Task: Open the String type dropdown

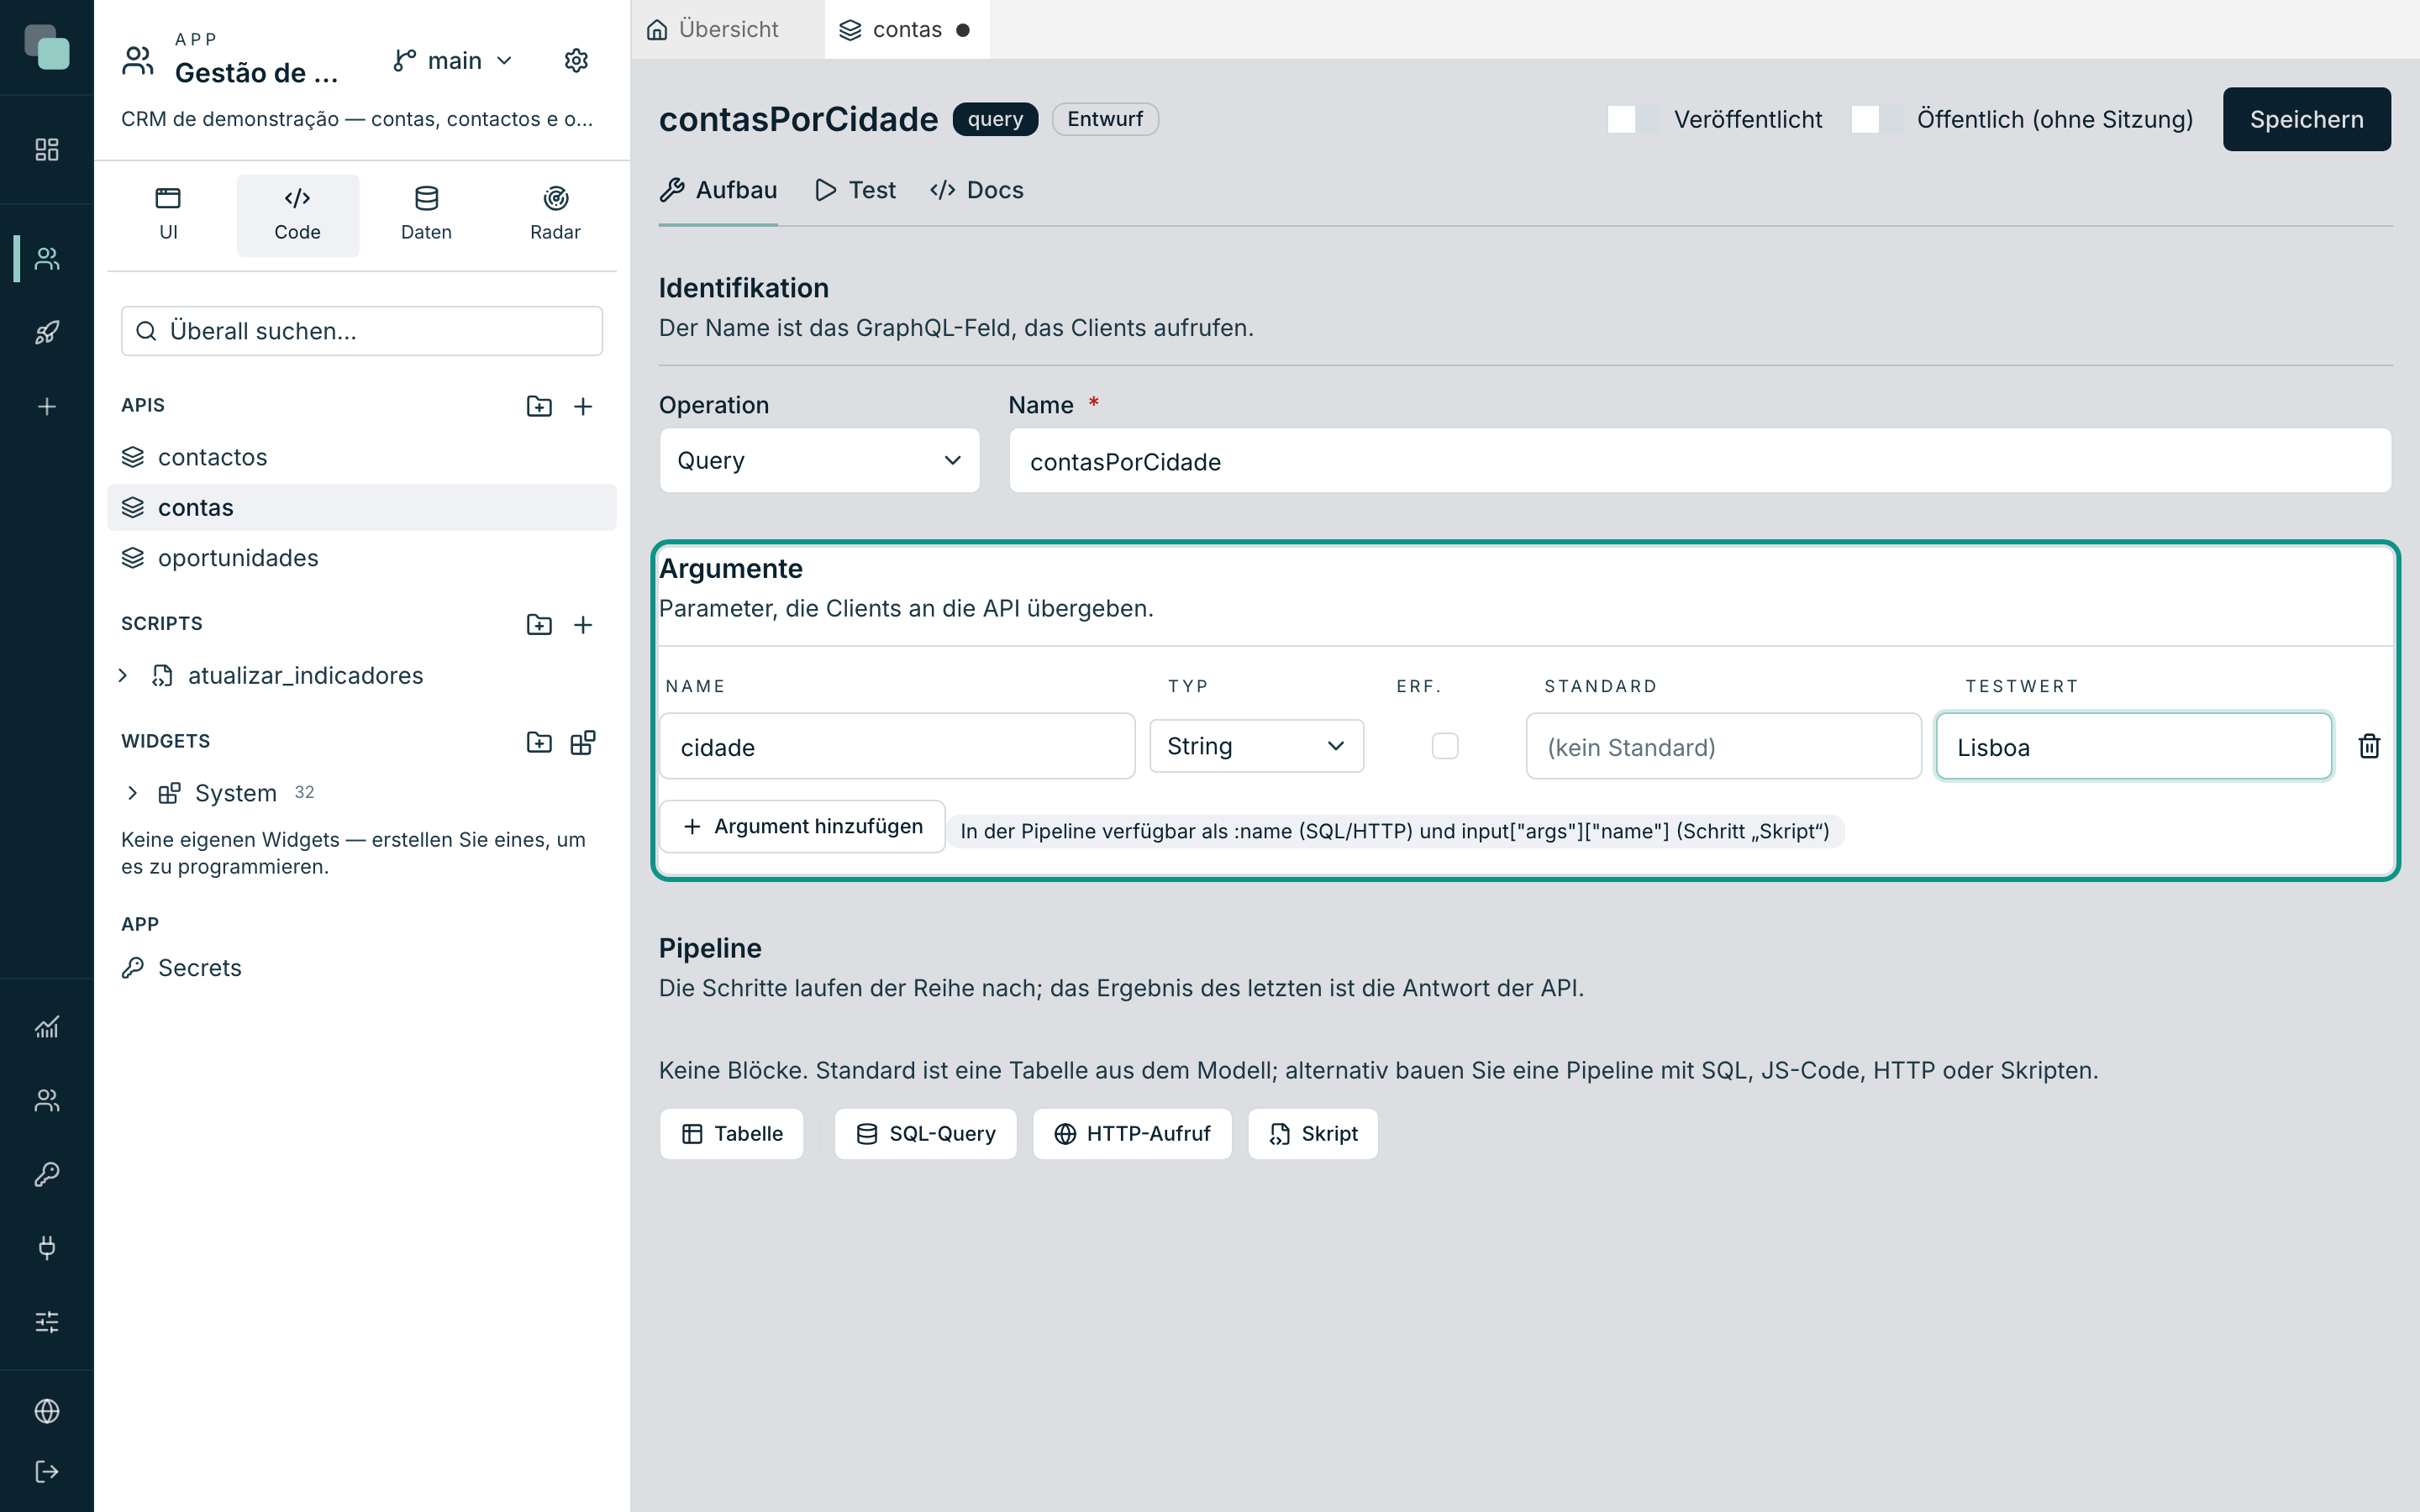Action: click(x=1256, y=746)
